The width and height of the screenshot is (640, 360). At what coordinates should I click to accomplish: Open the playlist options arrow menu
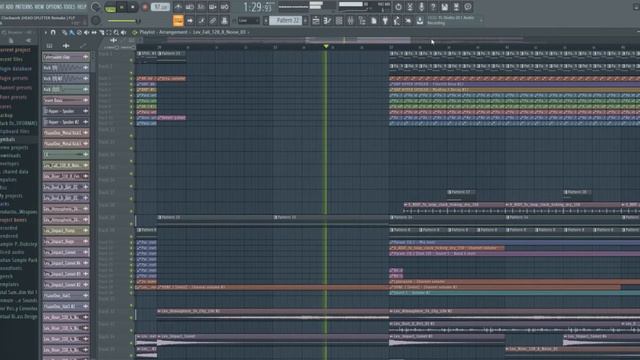coord(46,32)
